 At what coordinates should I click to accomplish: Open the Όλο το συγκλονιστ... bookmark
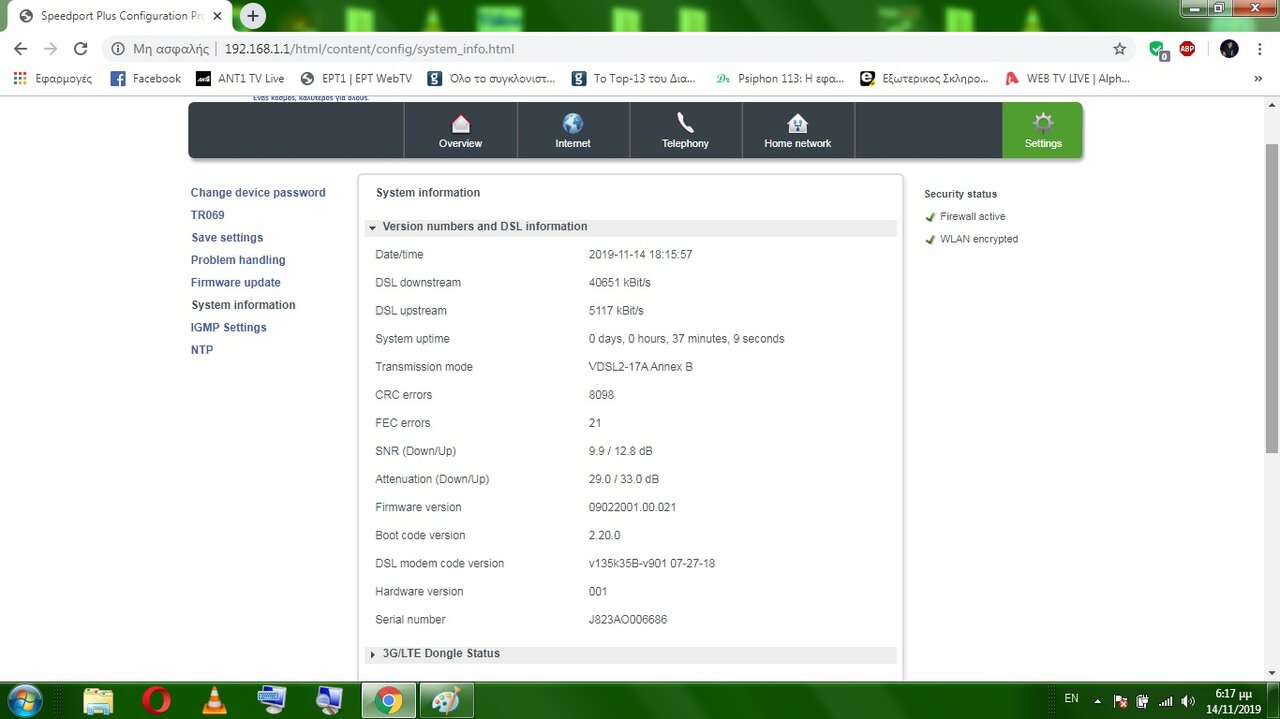tap(491, 78)
